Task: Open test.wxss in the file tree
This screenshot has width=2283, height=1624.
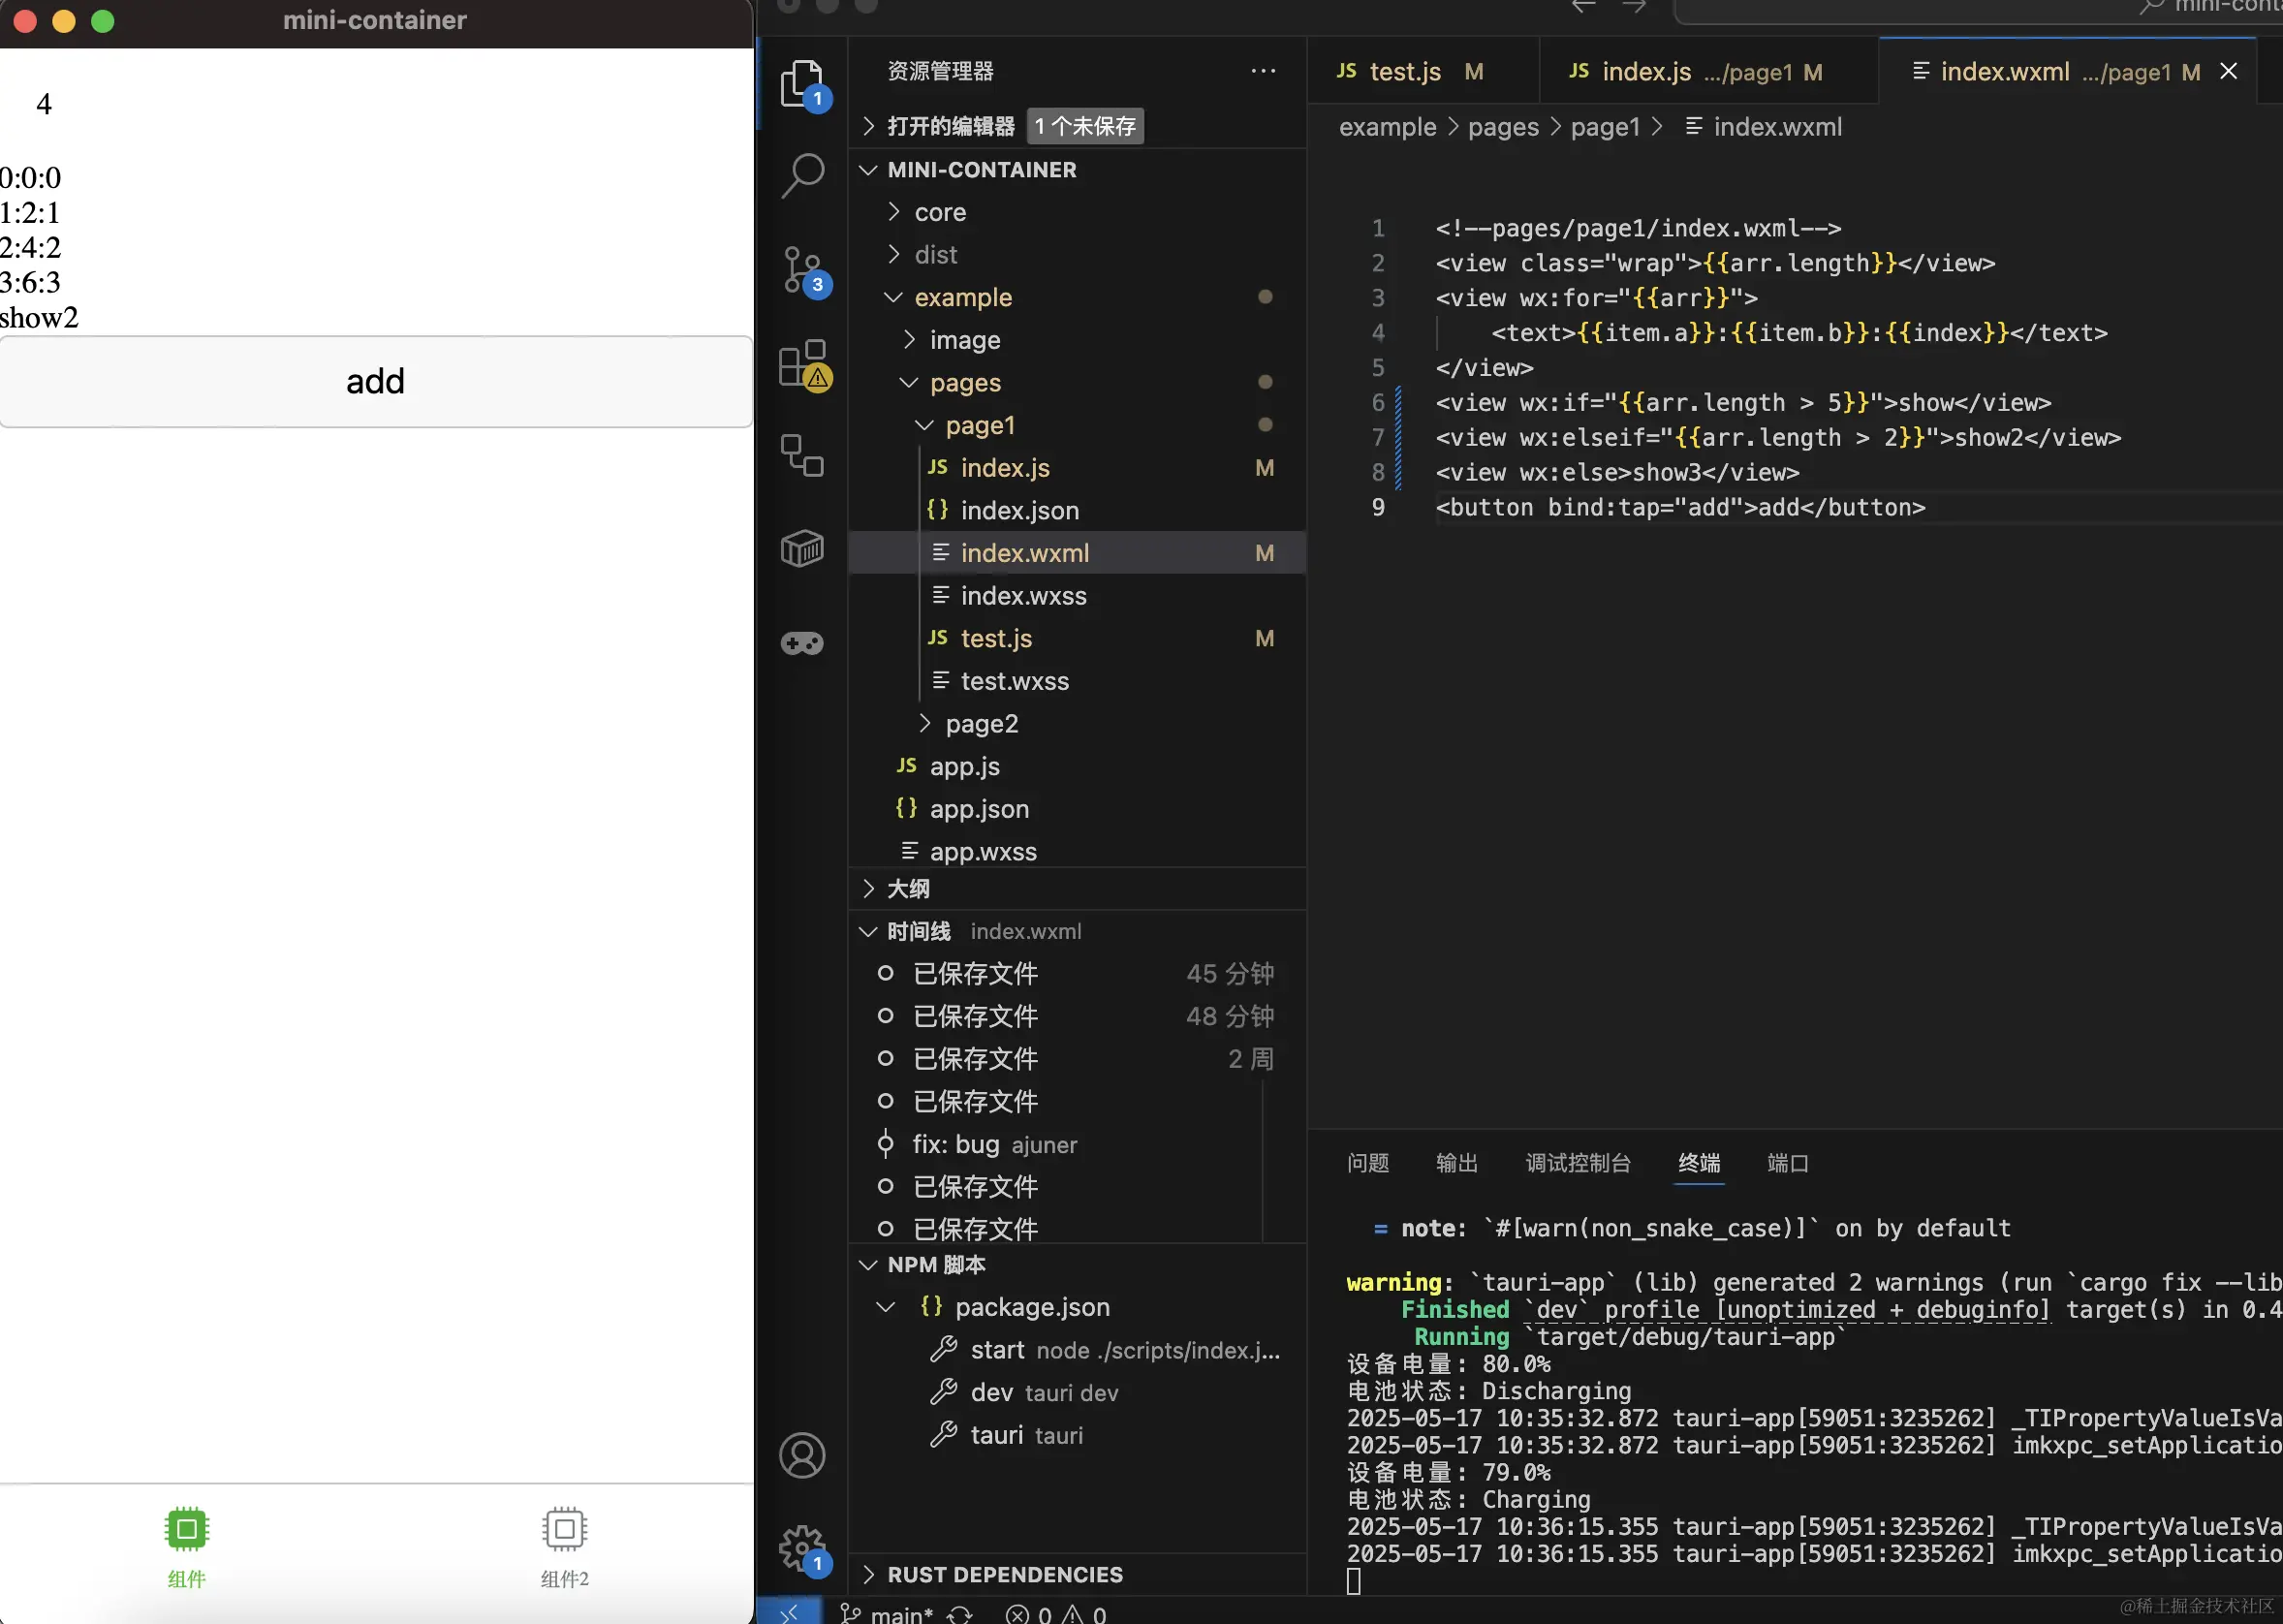Action: pyautogui.click(x=1078, y=681)
